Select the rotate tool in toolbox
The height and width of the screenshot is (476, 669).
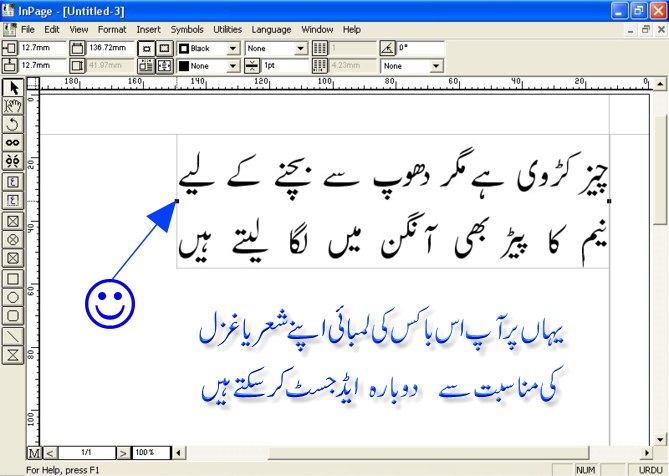(14, 125)
